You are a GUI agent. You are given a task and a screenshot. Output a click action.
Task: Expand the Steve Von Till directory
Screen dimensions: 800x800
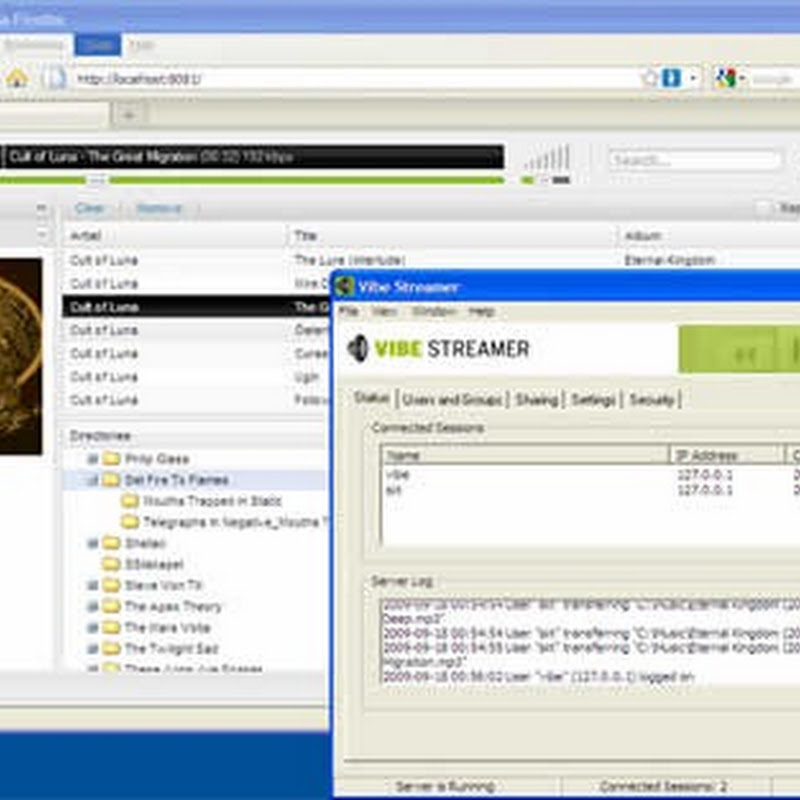pyautogui.click(x=92, y=585)
